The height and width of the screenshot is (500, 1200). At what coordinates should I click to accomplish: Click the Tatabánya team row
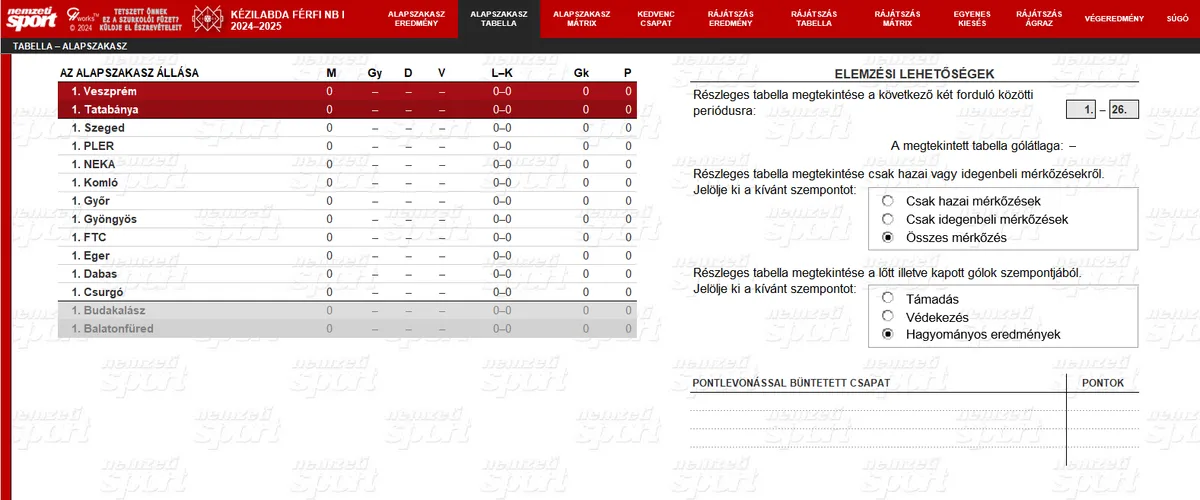[x=346, y=110]
